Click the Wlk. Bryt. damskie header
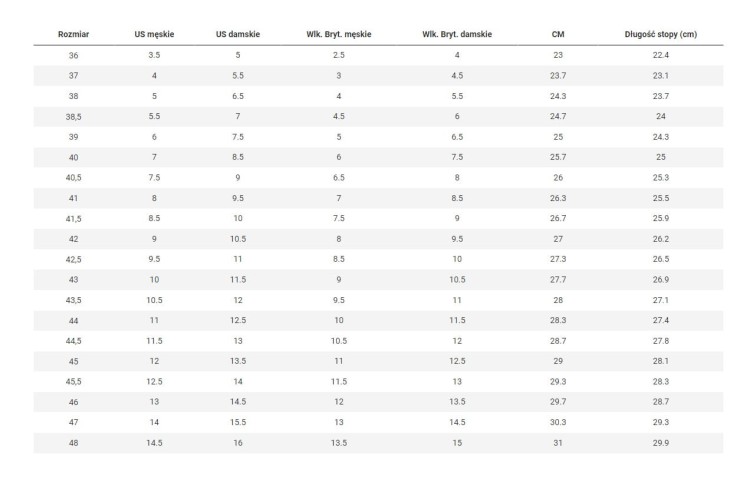The width and height of the screenshot is (750, 487). [x=457, y=34]
